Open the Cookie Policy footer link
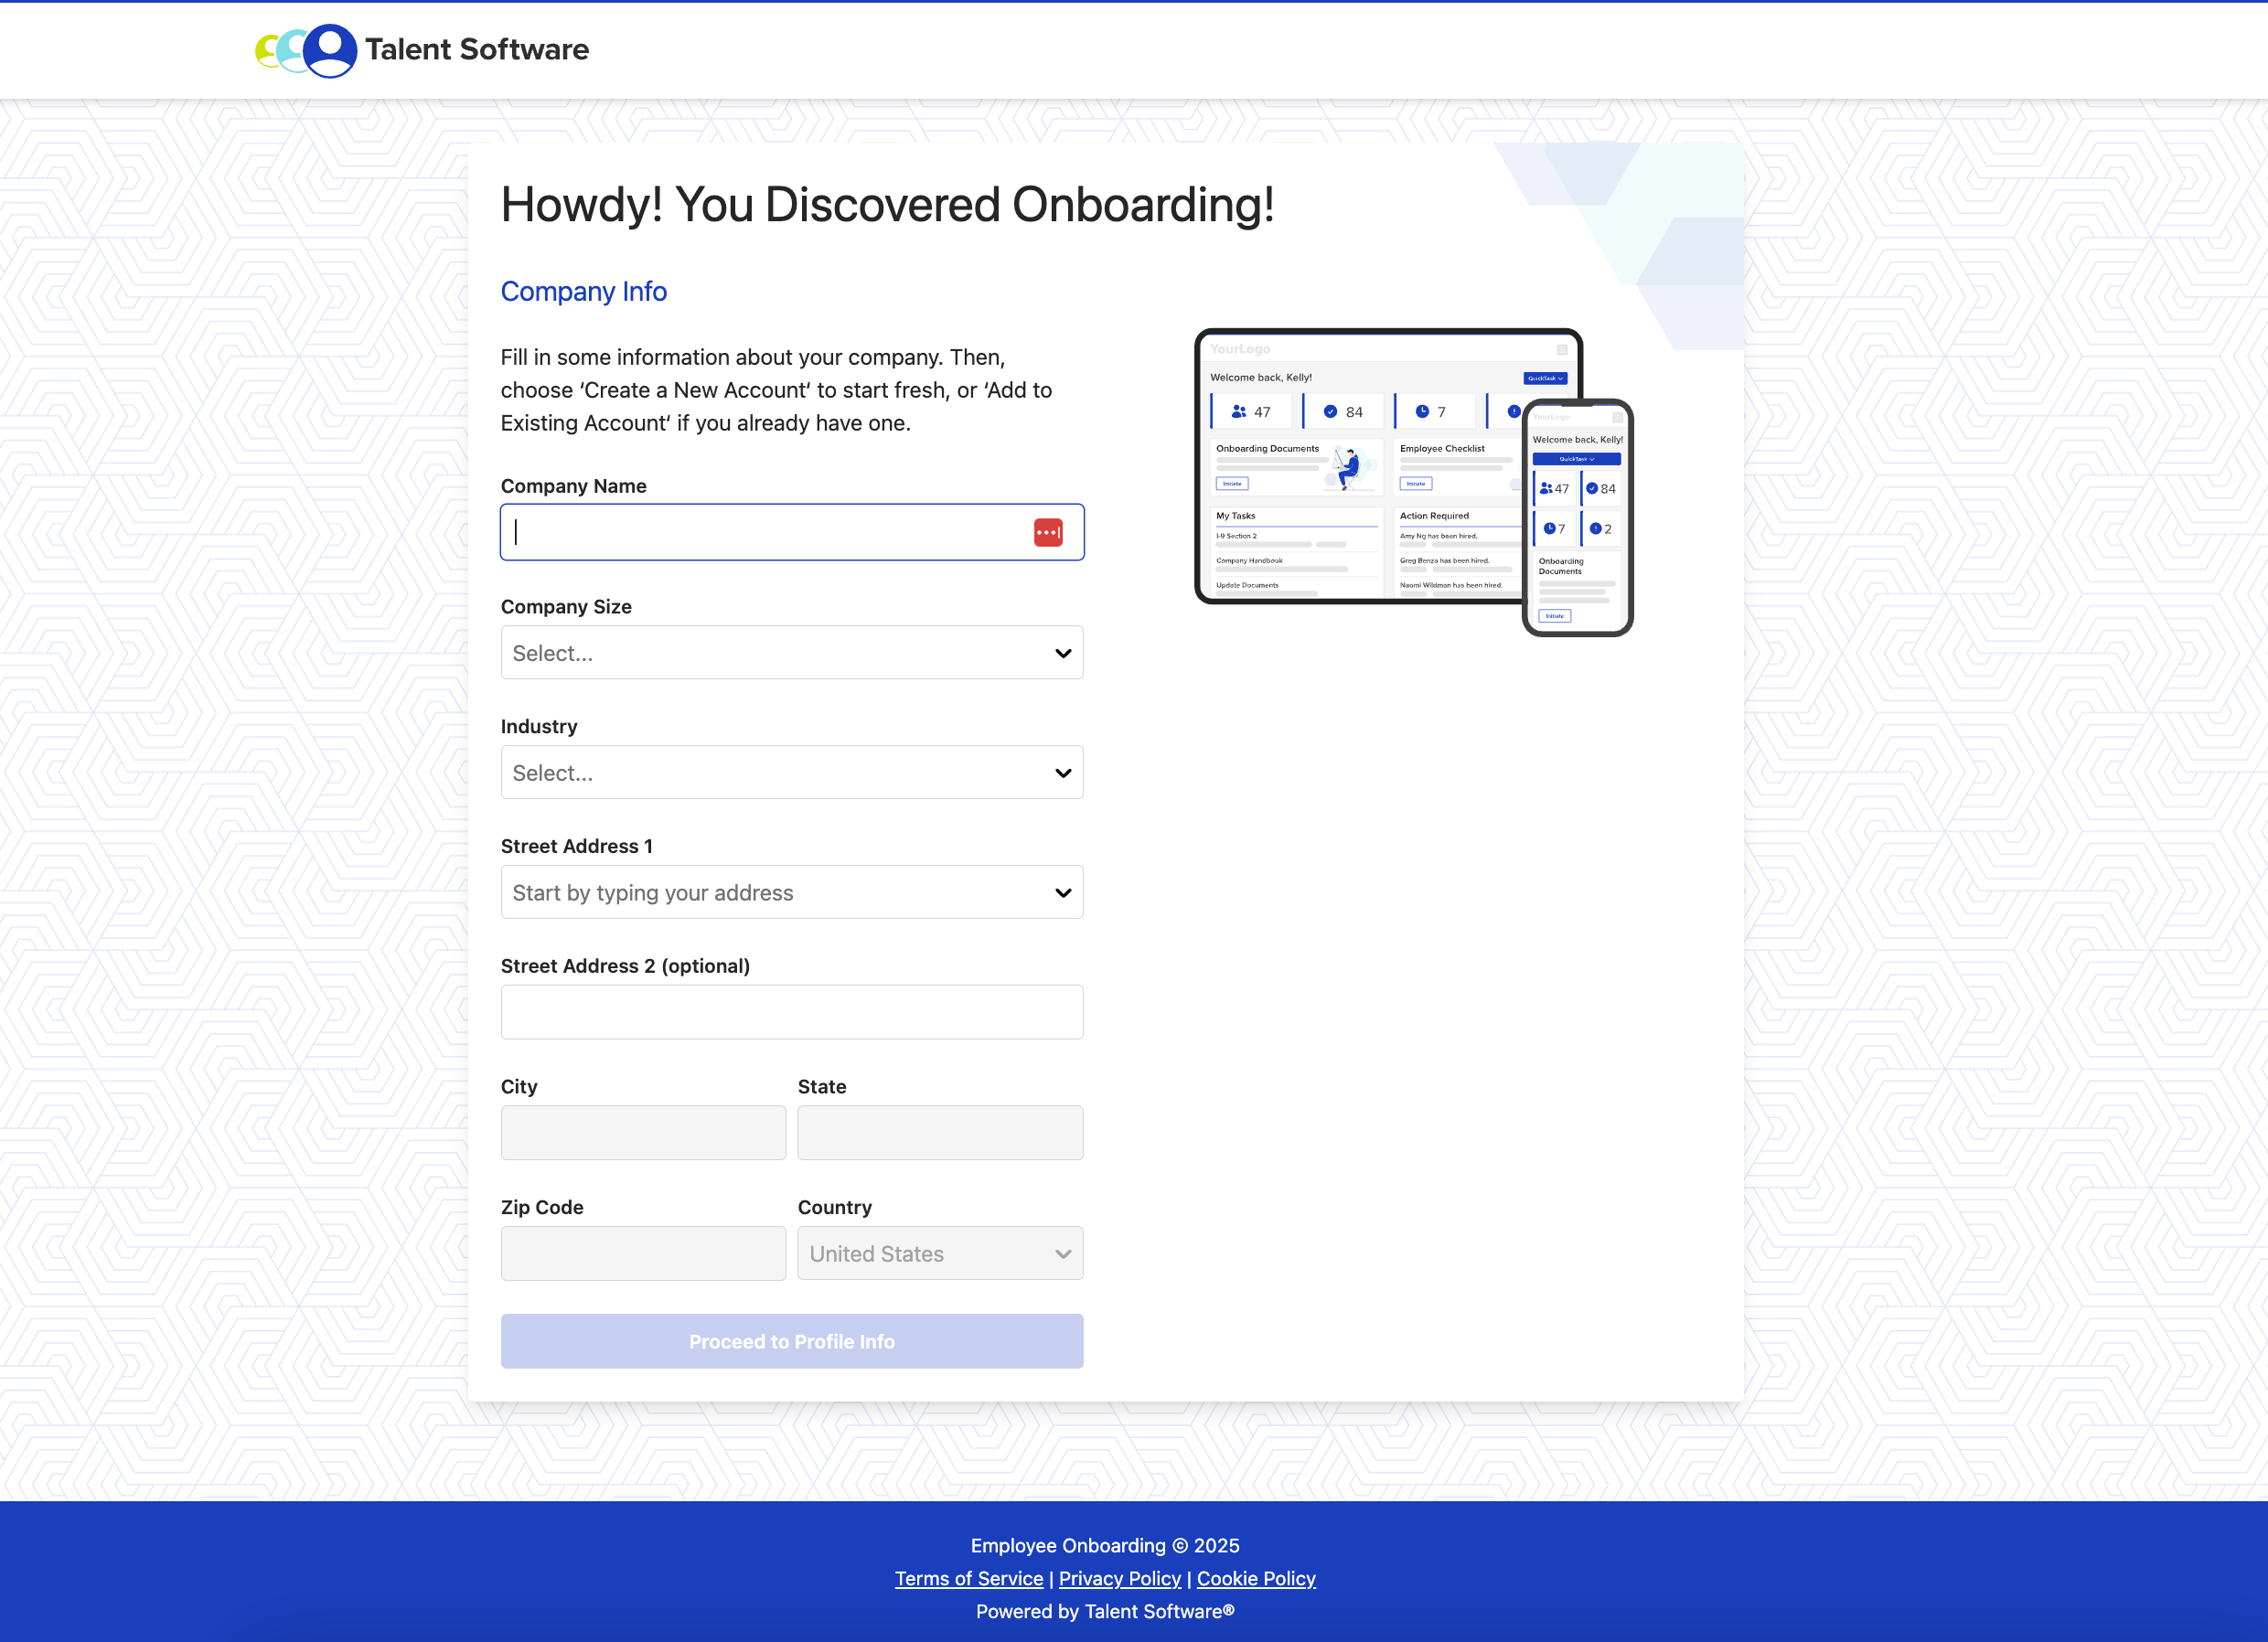This screenshot has height=1642, width=2268. point(1255,1579)
